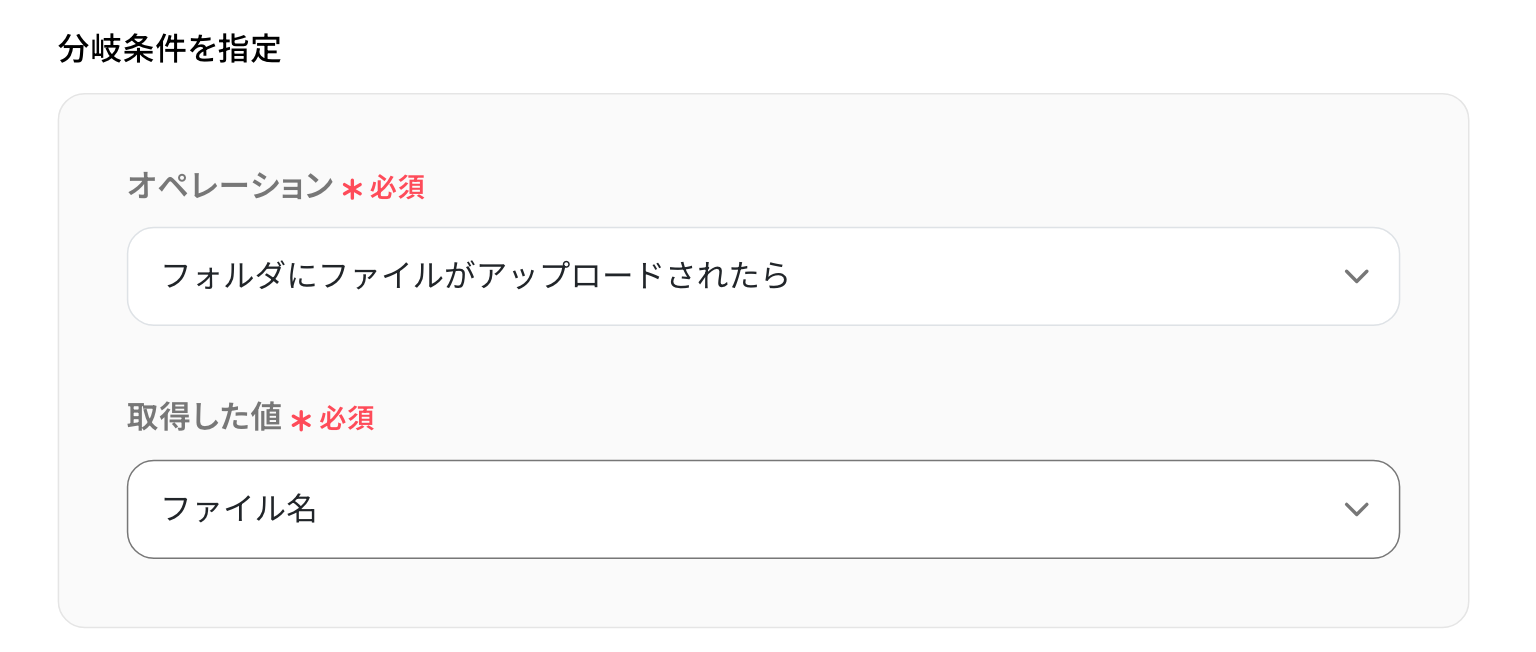
Task: Open the 取得した値 dropdown
Action: pos(762,509)
